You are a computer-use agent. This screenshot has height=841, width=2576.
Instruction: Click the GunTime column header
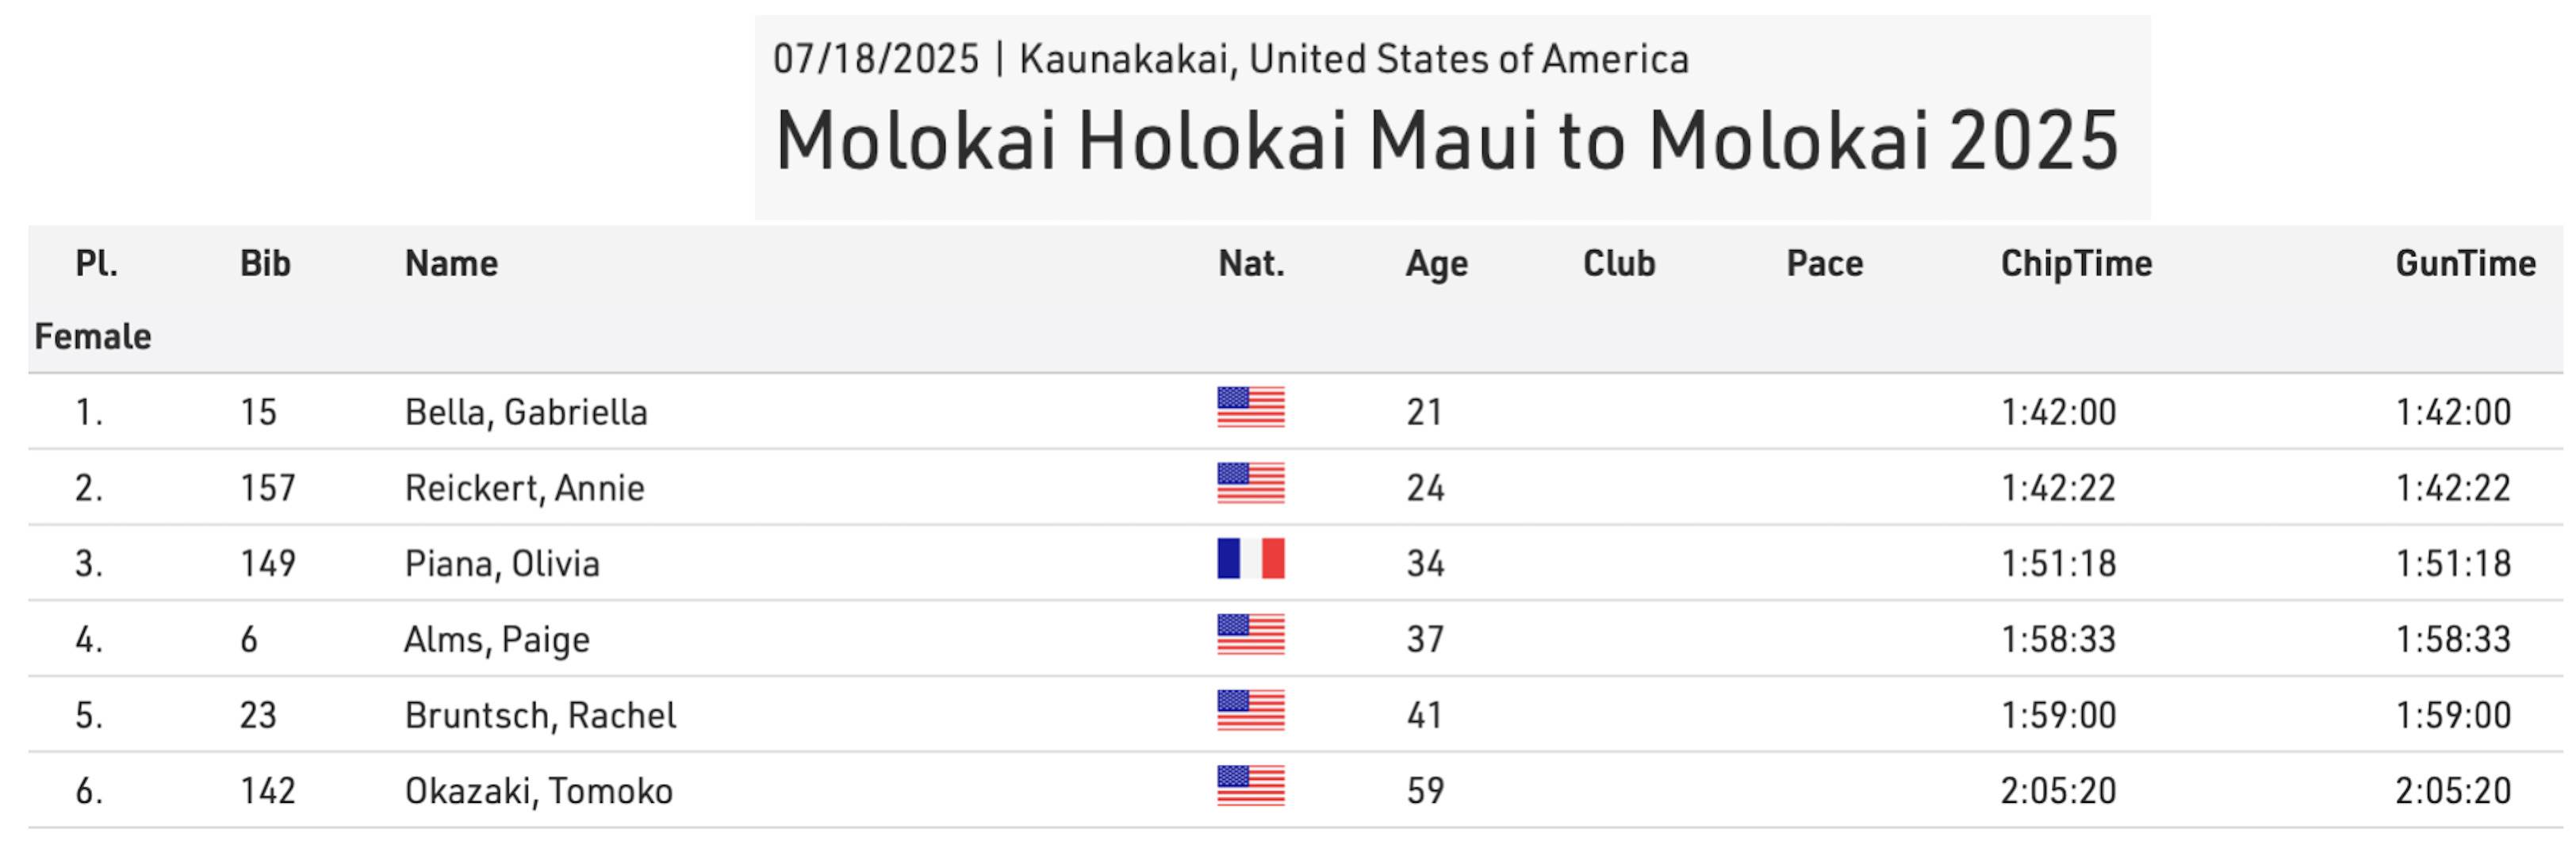(2465, 264)
